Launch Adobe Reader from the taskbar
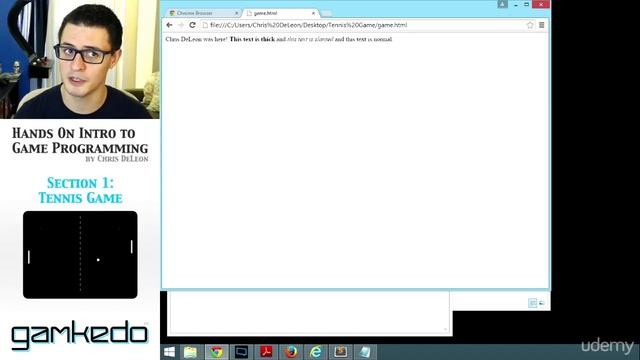Image resolution: width=640 pixels, height=360 pixels. coord(266,352)
